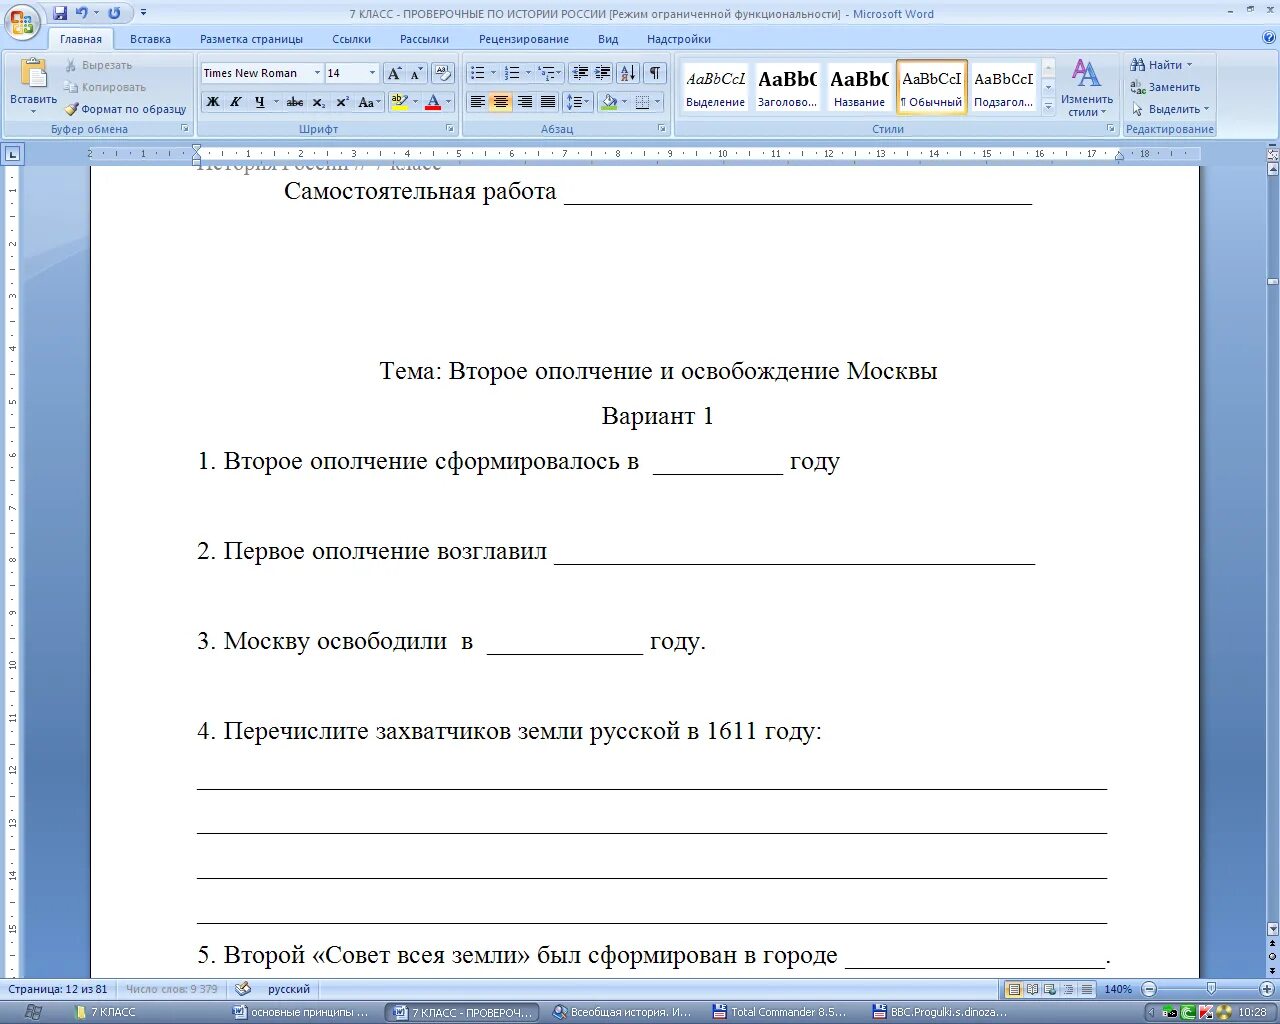Open Total Commander from taskbar
This screenshot has width=1280, height=1024.
coord(780,1012)
